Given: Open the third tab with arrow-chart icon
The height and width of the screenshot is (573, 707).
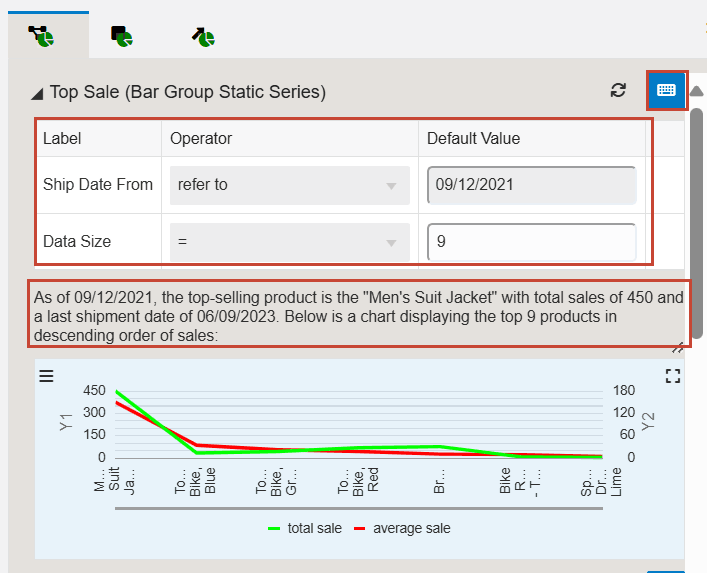Looking at the screenshot, I should click(203, 36).
